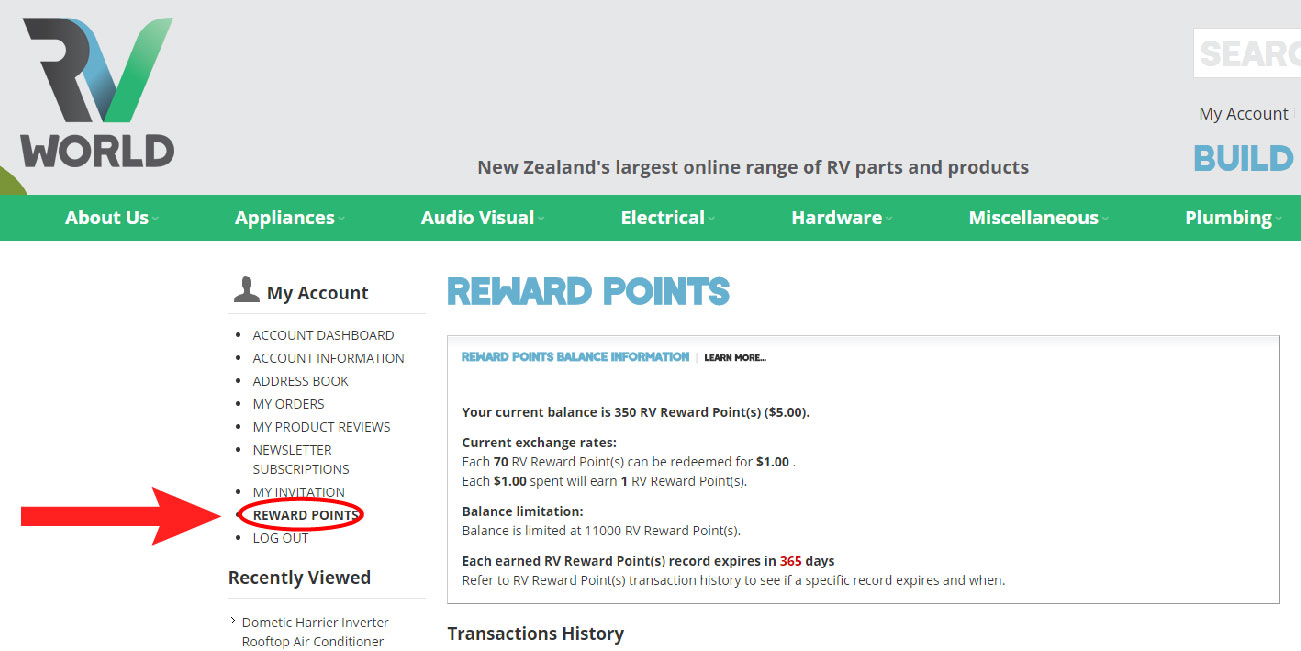Open the Hardware category menu
Image resolution: width=1301 pixels, height=651 pixels.
tap(842, 217)
